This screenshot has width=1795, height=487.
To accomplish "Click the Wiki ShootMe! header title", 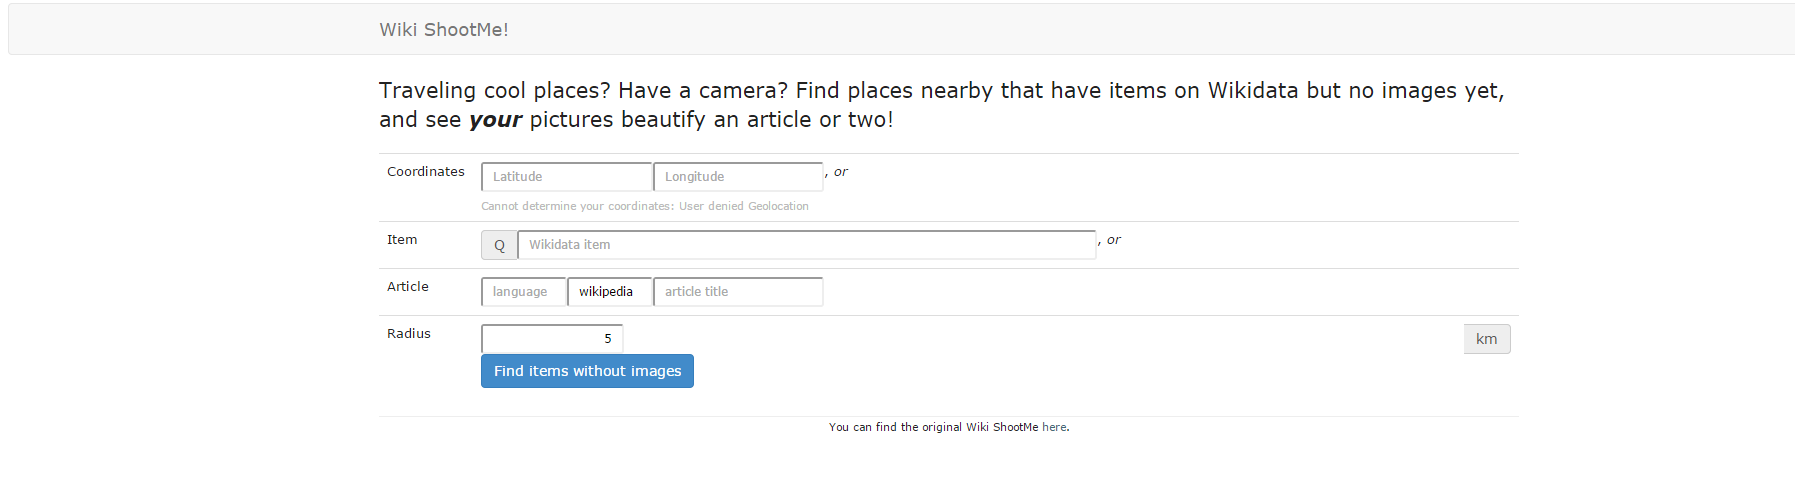I will coord(443,30).
